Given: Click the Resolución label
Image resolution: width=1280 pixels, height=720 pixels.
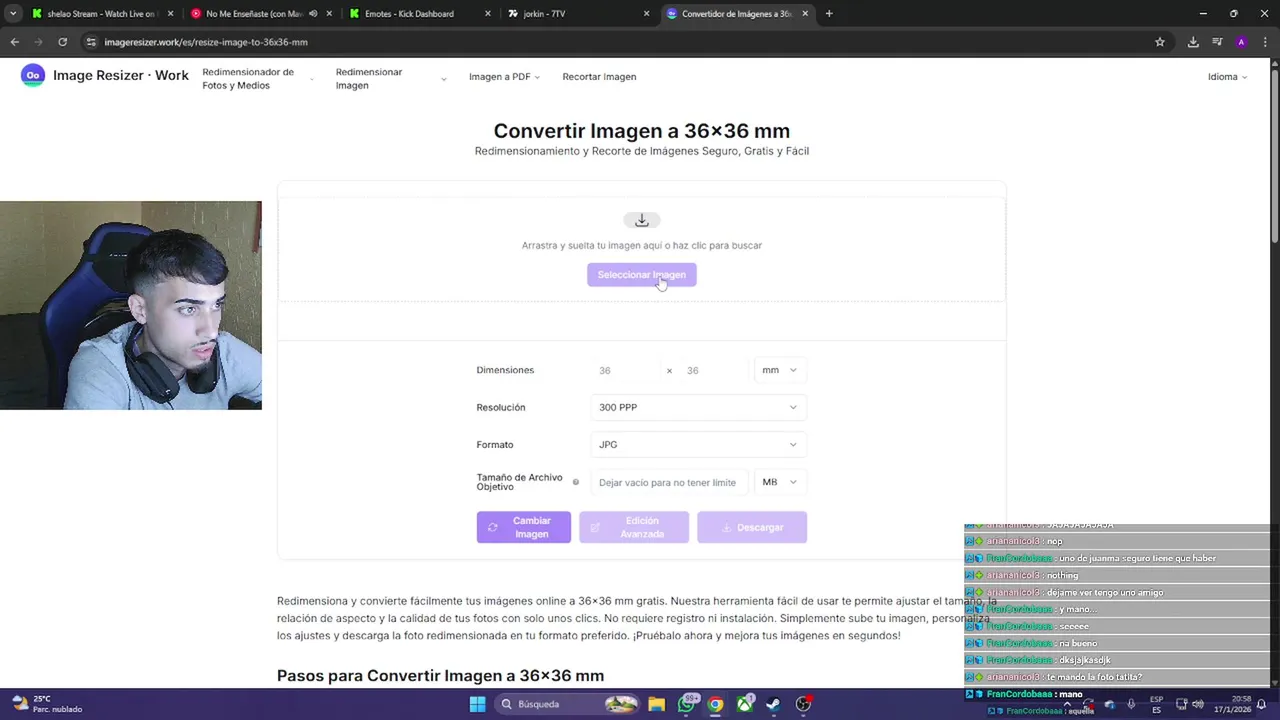Looking at the screenshot, I should click(501, 407).
